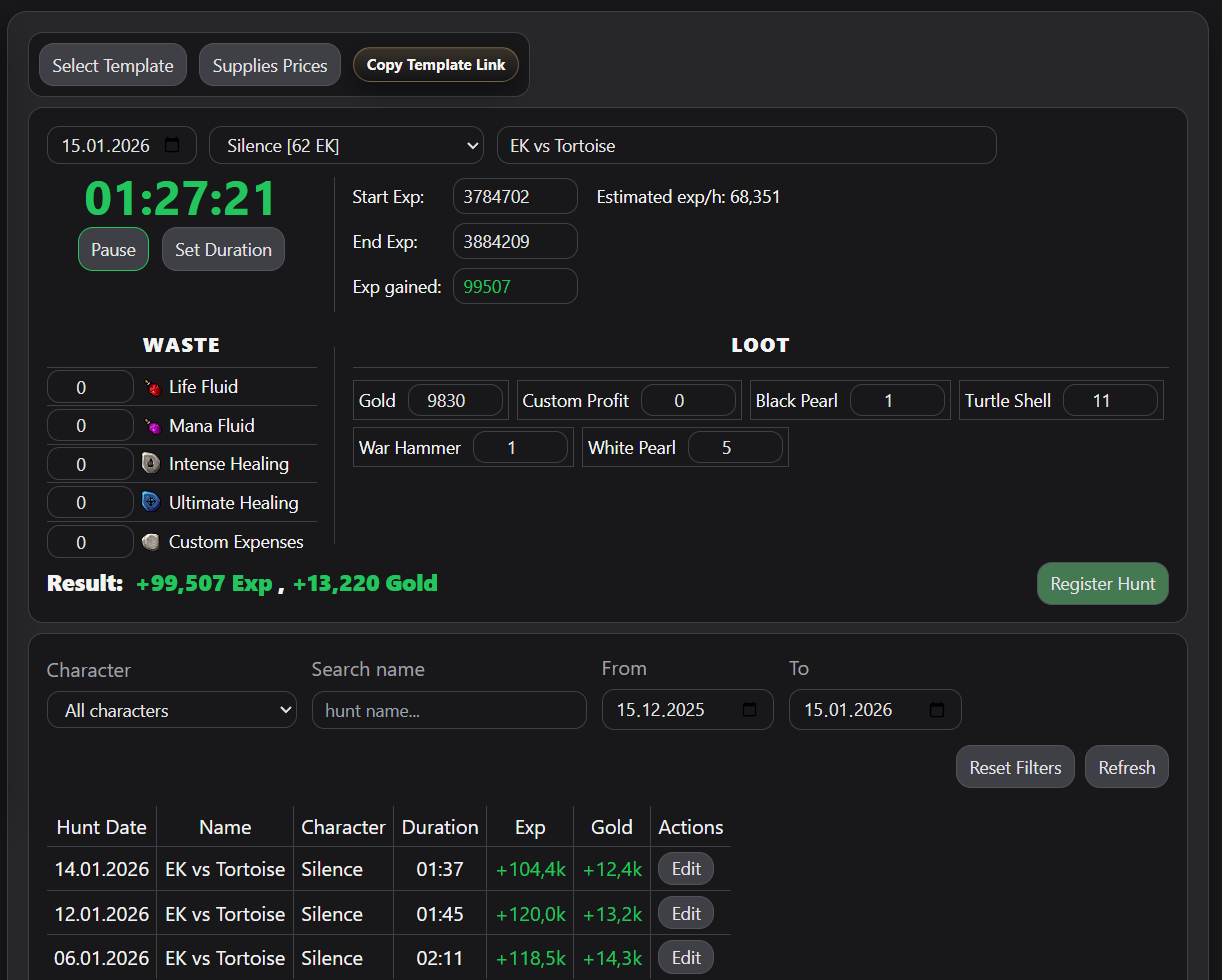Viewport: 1222px width, 980px height.
Task: Open calendar icon in To date field
Action: pos(937,710)
